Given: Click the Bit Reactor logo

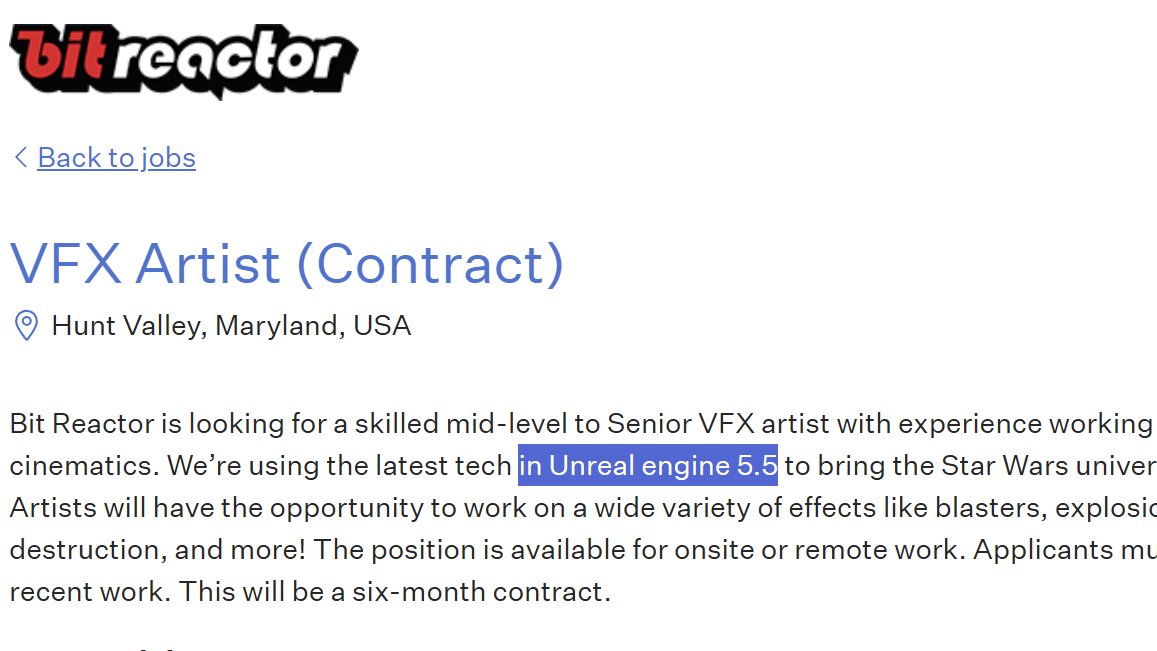Looking at the screenshot, I should (x=184, y=61).
